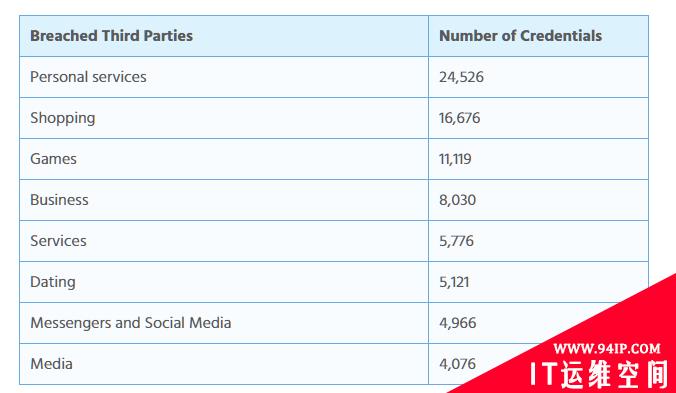Click the Breached Third Parties column header

click(x=111, y=36)
